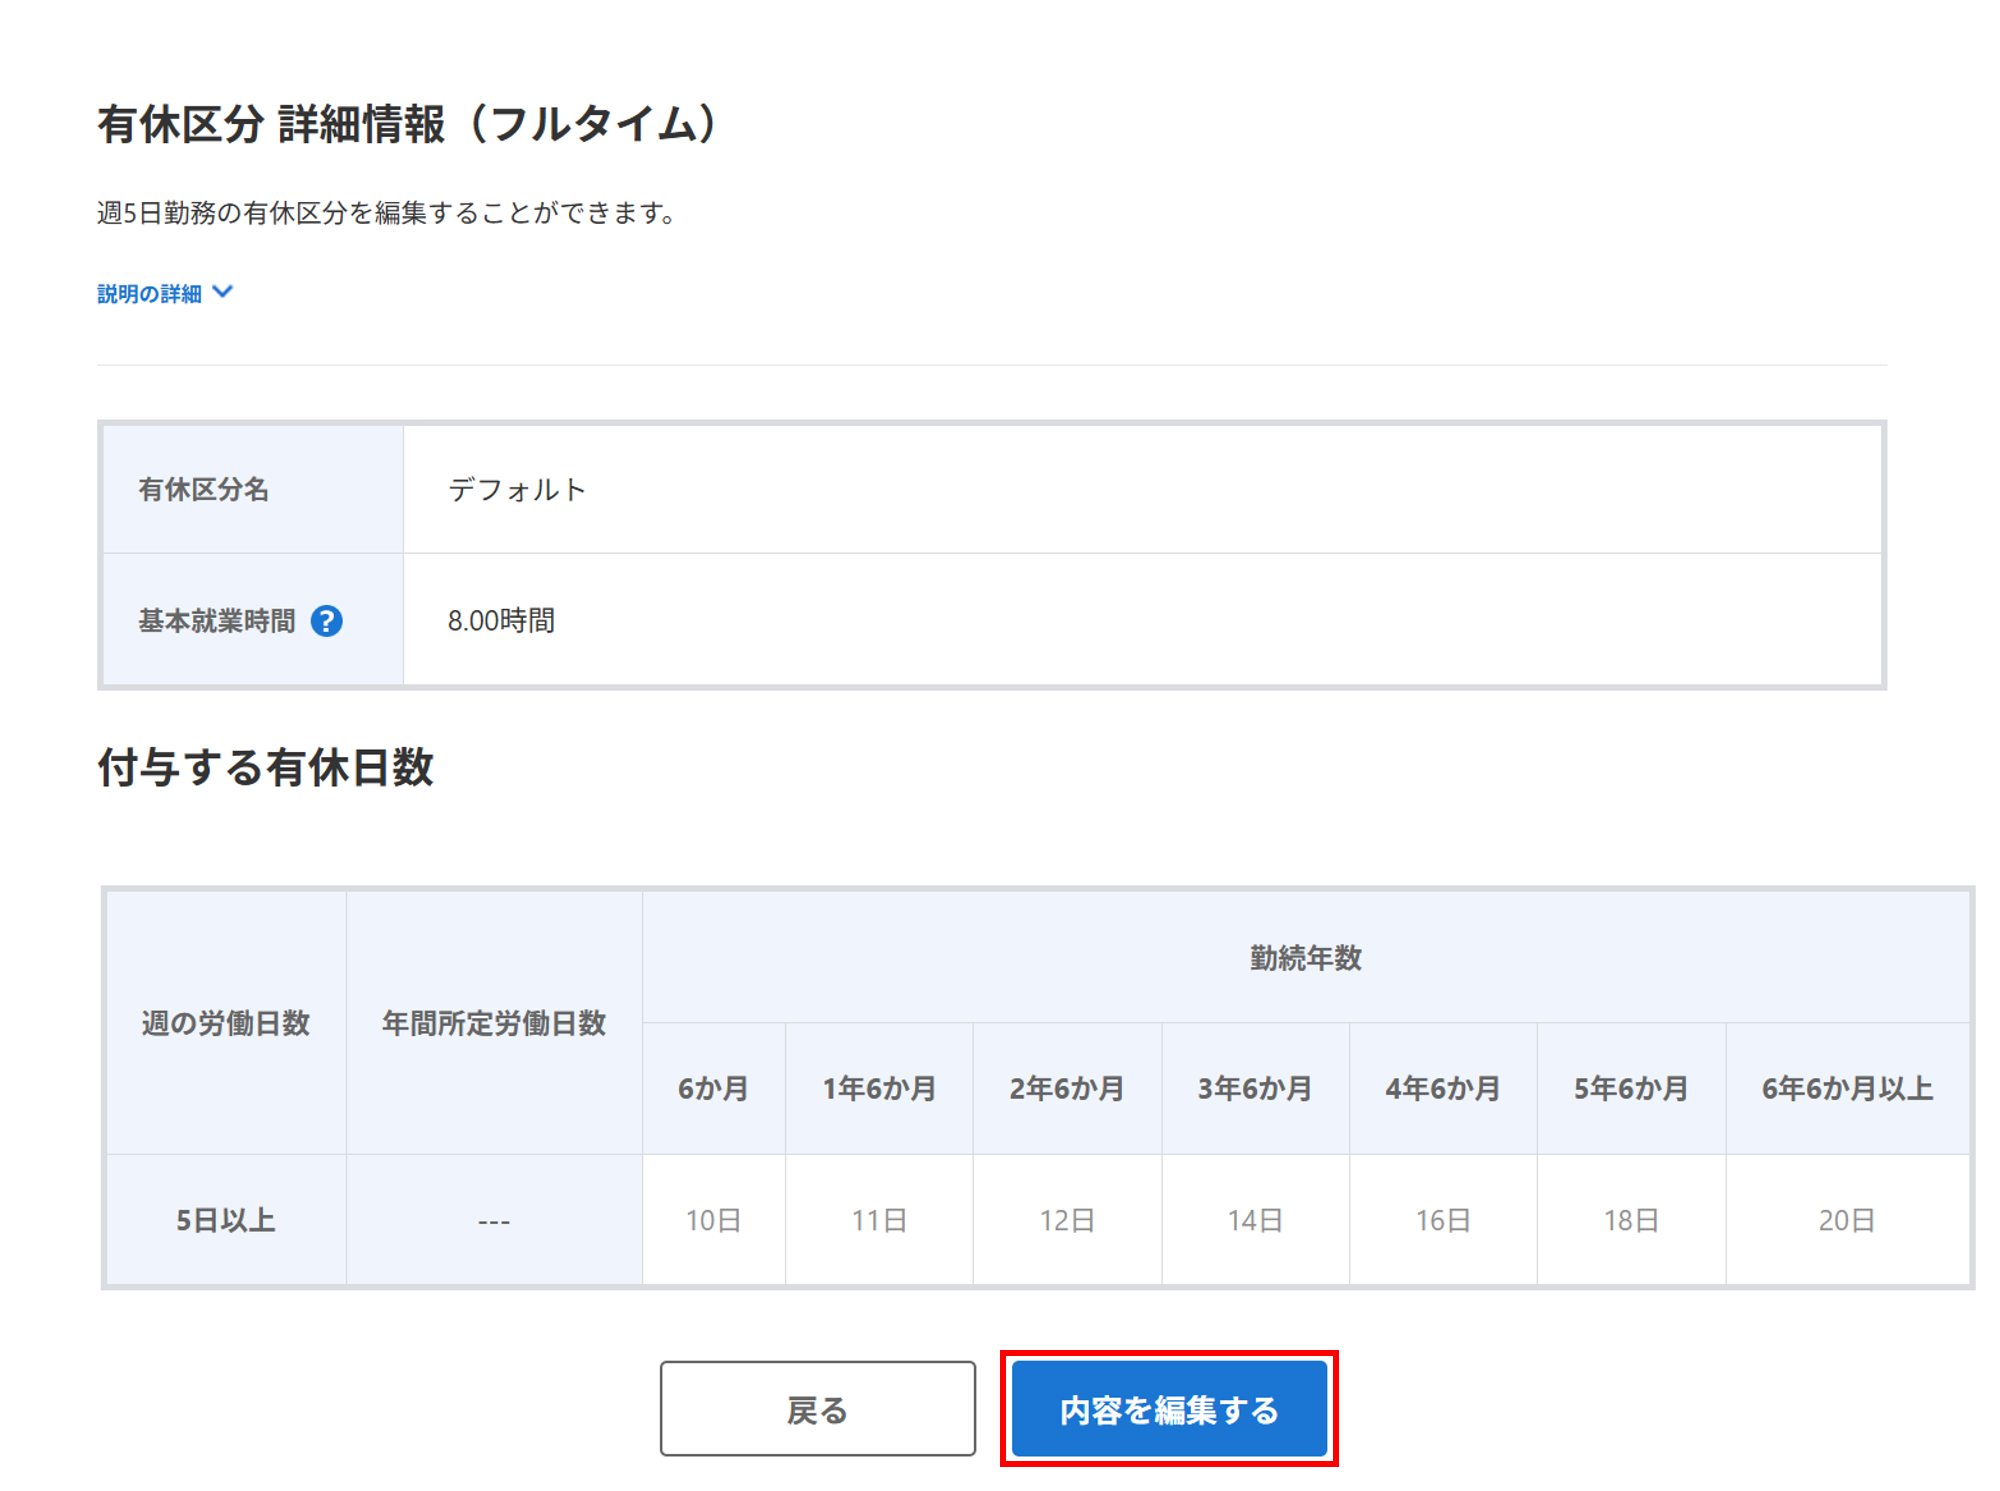The image size is (2000, 1491).
Task: Click the 年間所定労働日数 column header
Action: (494, 1023)
